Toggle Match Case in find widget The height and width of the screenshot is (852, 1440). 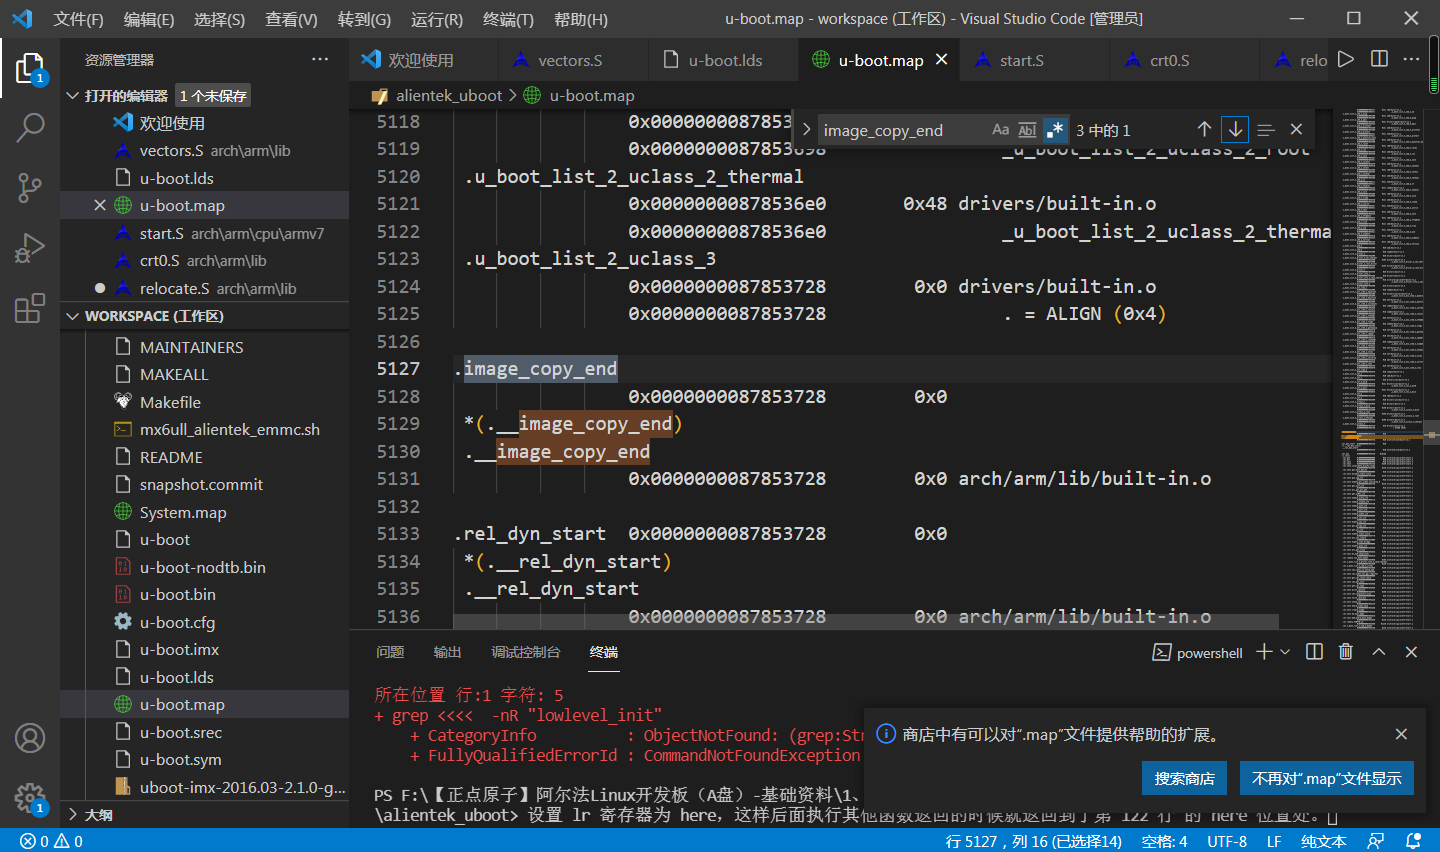[1000, 130]
